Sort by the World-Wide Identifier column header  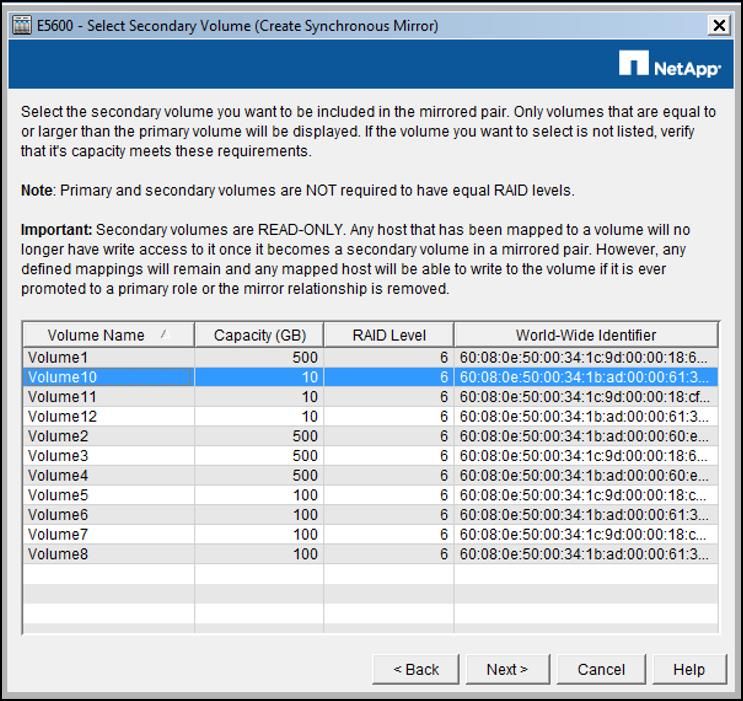tap(586, 335)
